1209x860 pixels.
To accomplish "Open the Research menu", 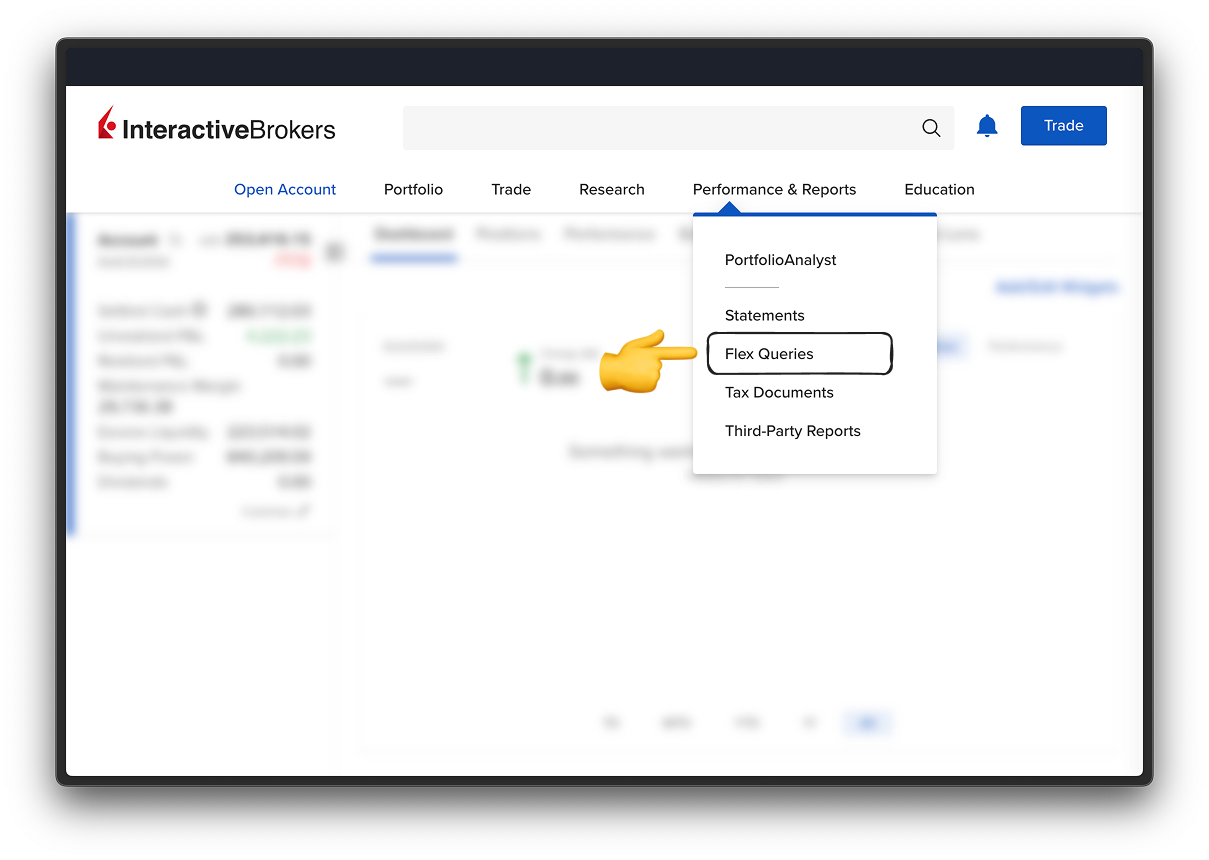I will 612,189.
